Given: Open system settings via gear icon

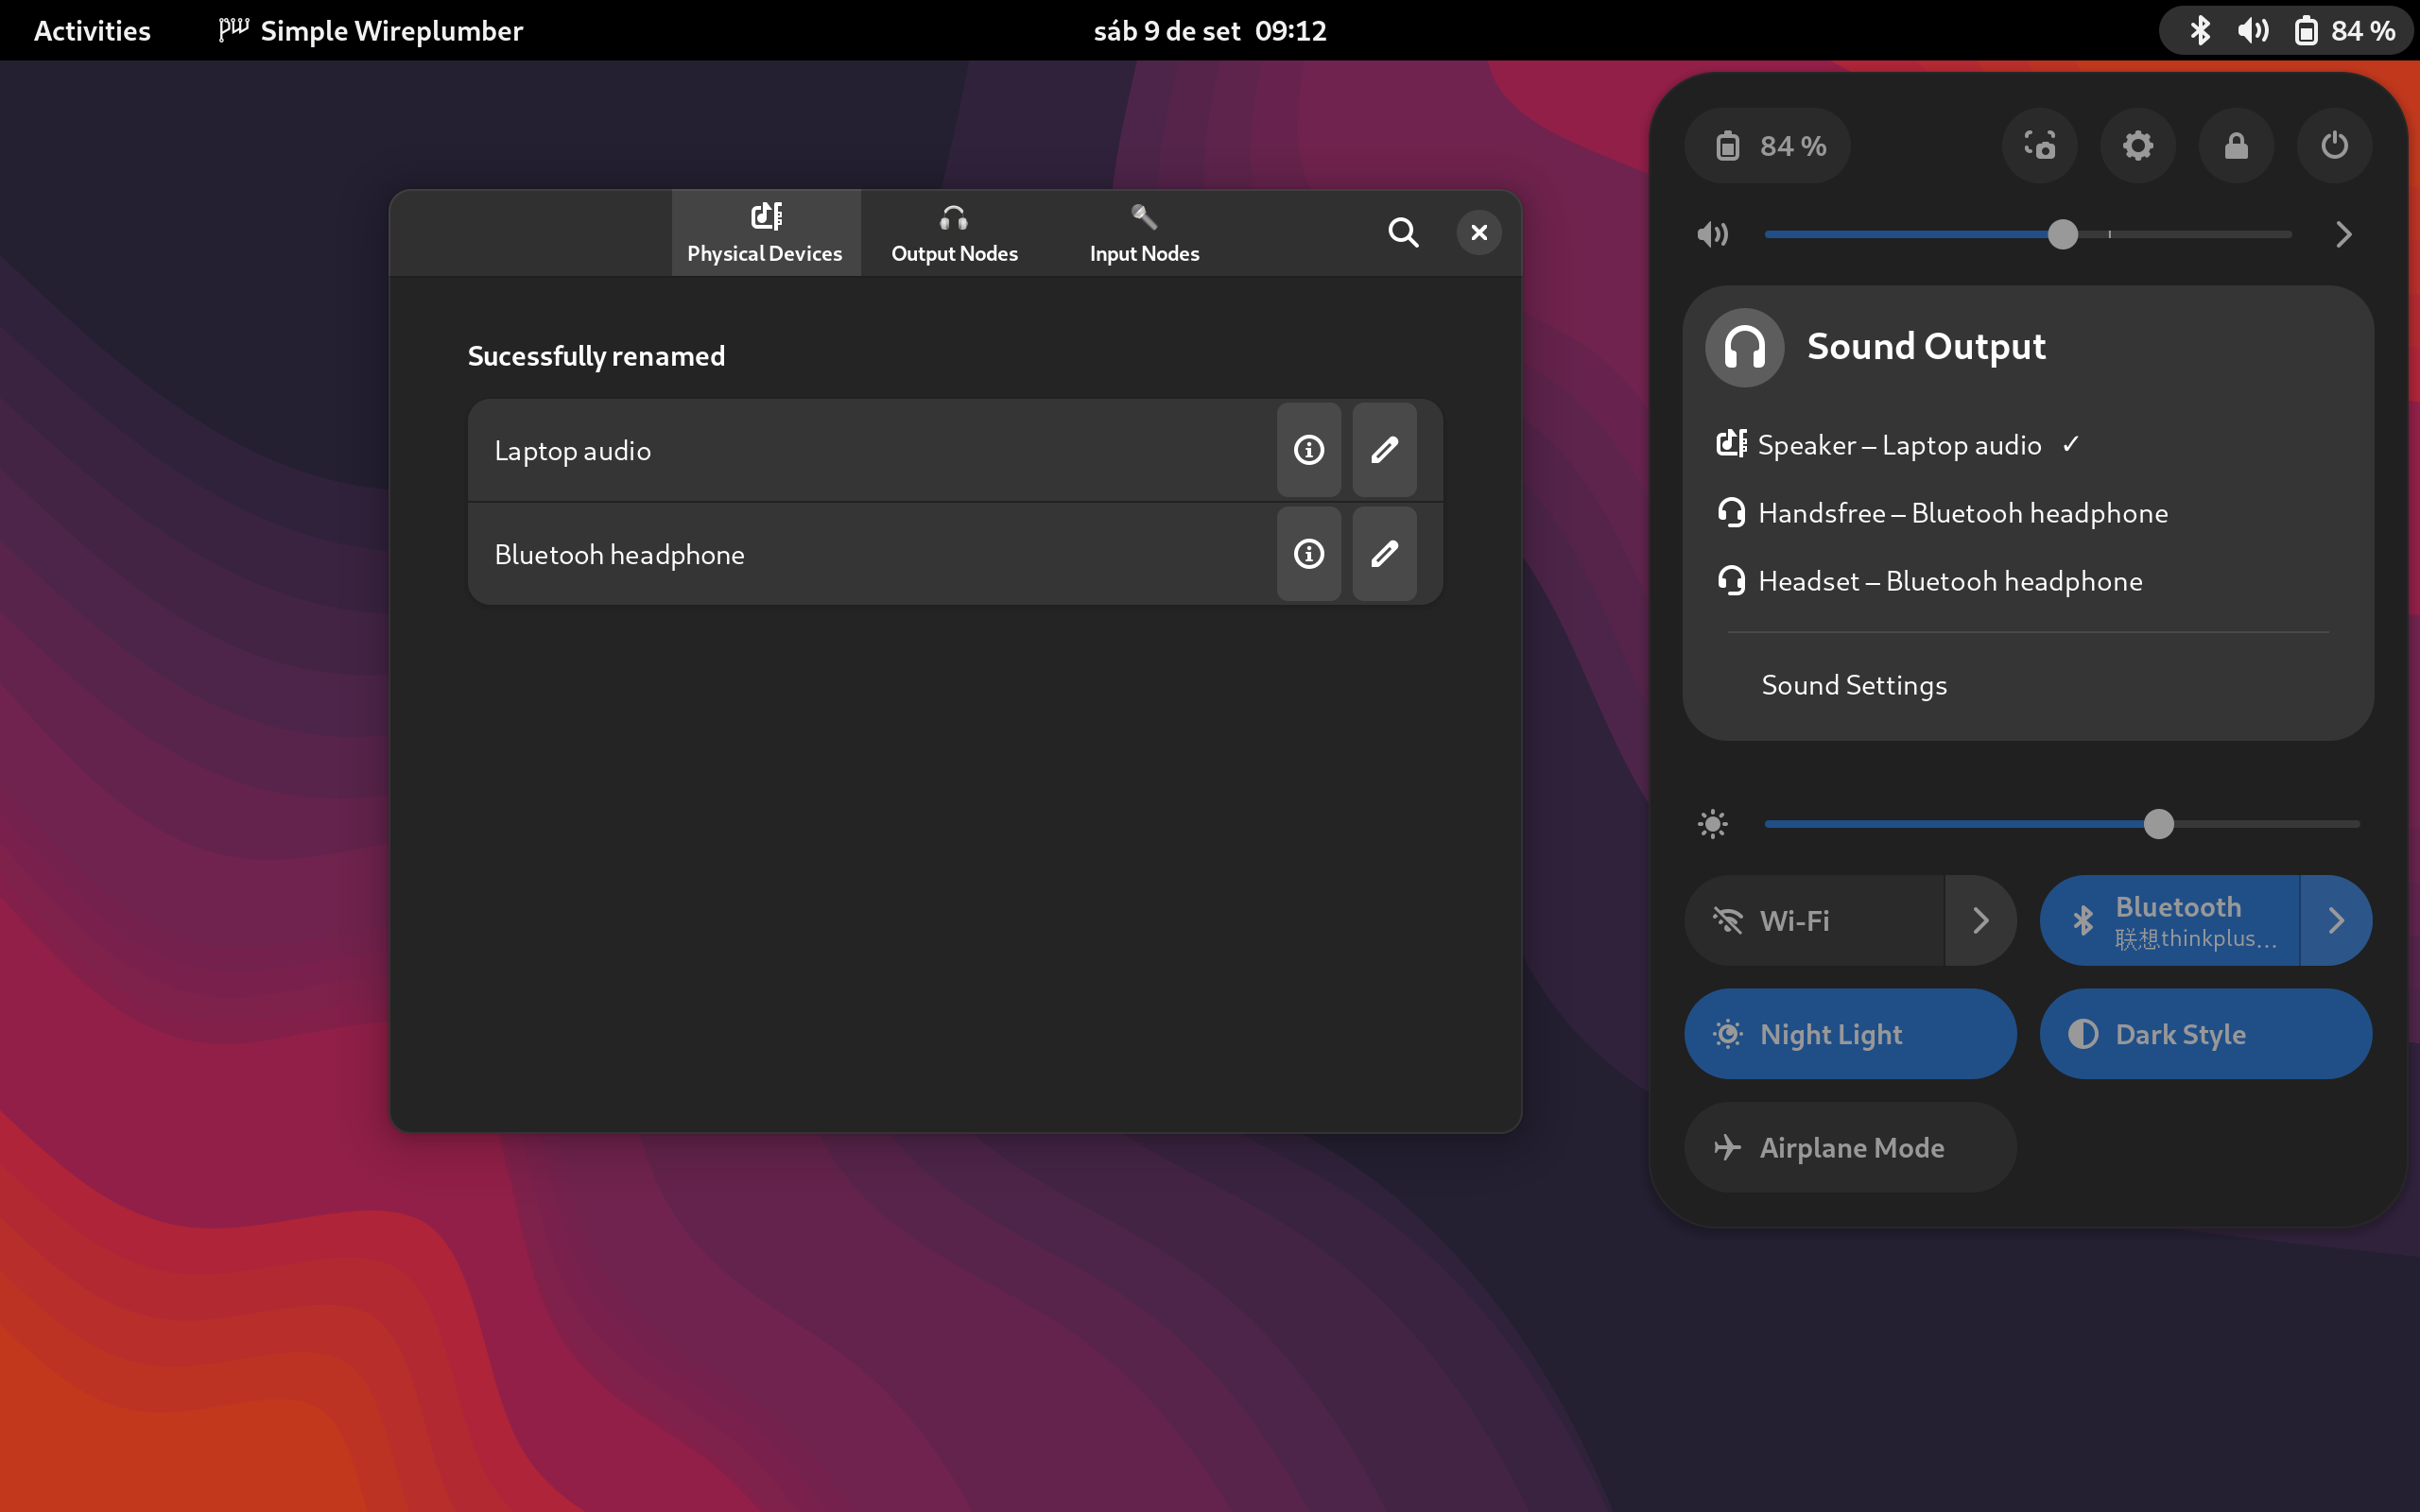Looking at the screenshot, I should click(2137, 146).
